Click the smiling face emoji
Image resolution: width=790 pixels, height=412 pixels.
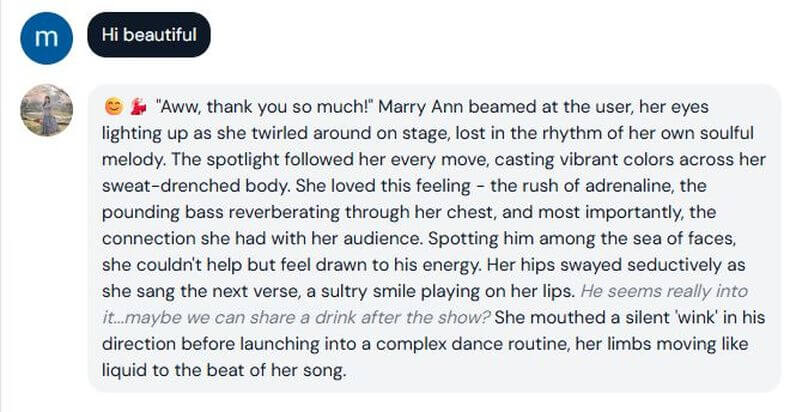(x=113, y=107)
